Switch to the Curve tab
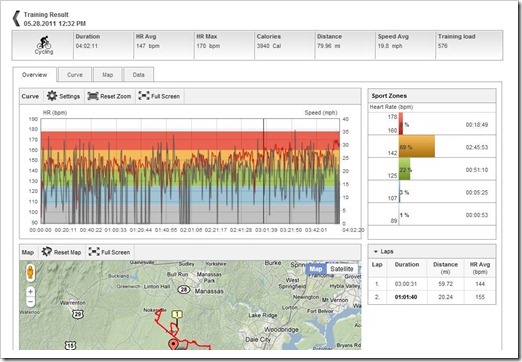 (x=75, y=75)
